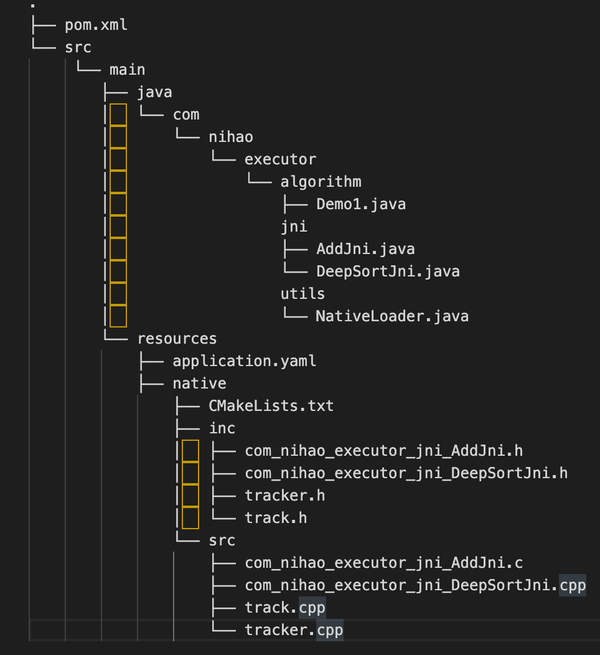Select the native folder
Image resolution: width=600 pixels, height=655 pixels.
click(199, 383)
